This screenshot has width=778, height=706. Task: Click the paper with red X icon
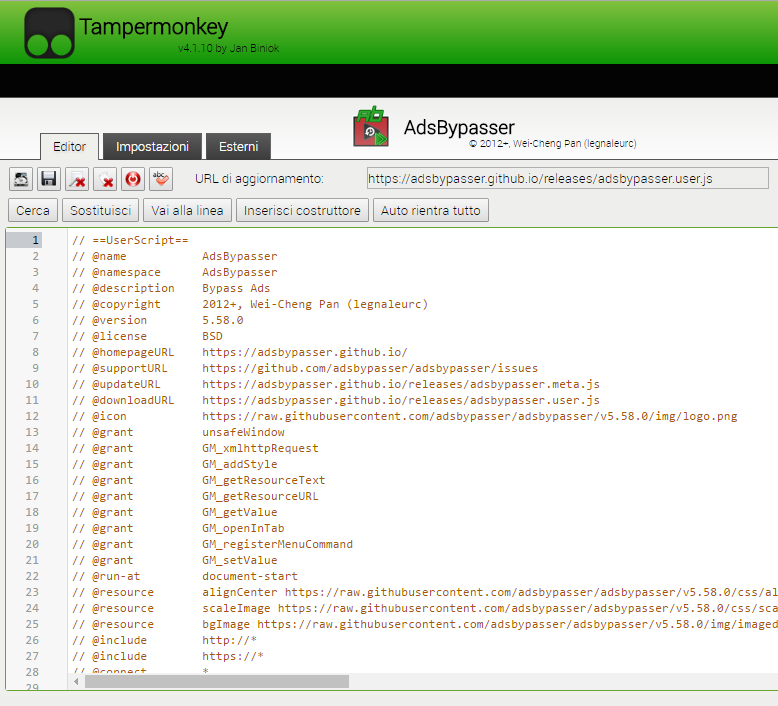105,179
